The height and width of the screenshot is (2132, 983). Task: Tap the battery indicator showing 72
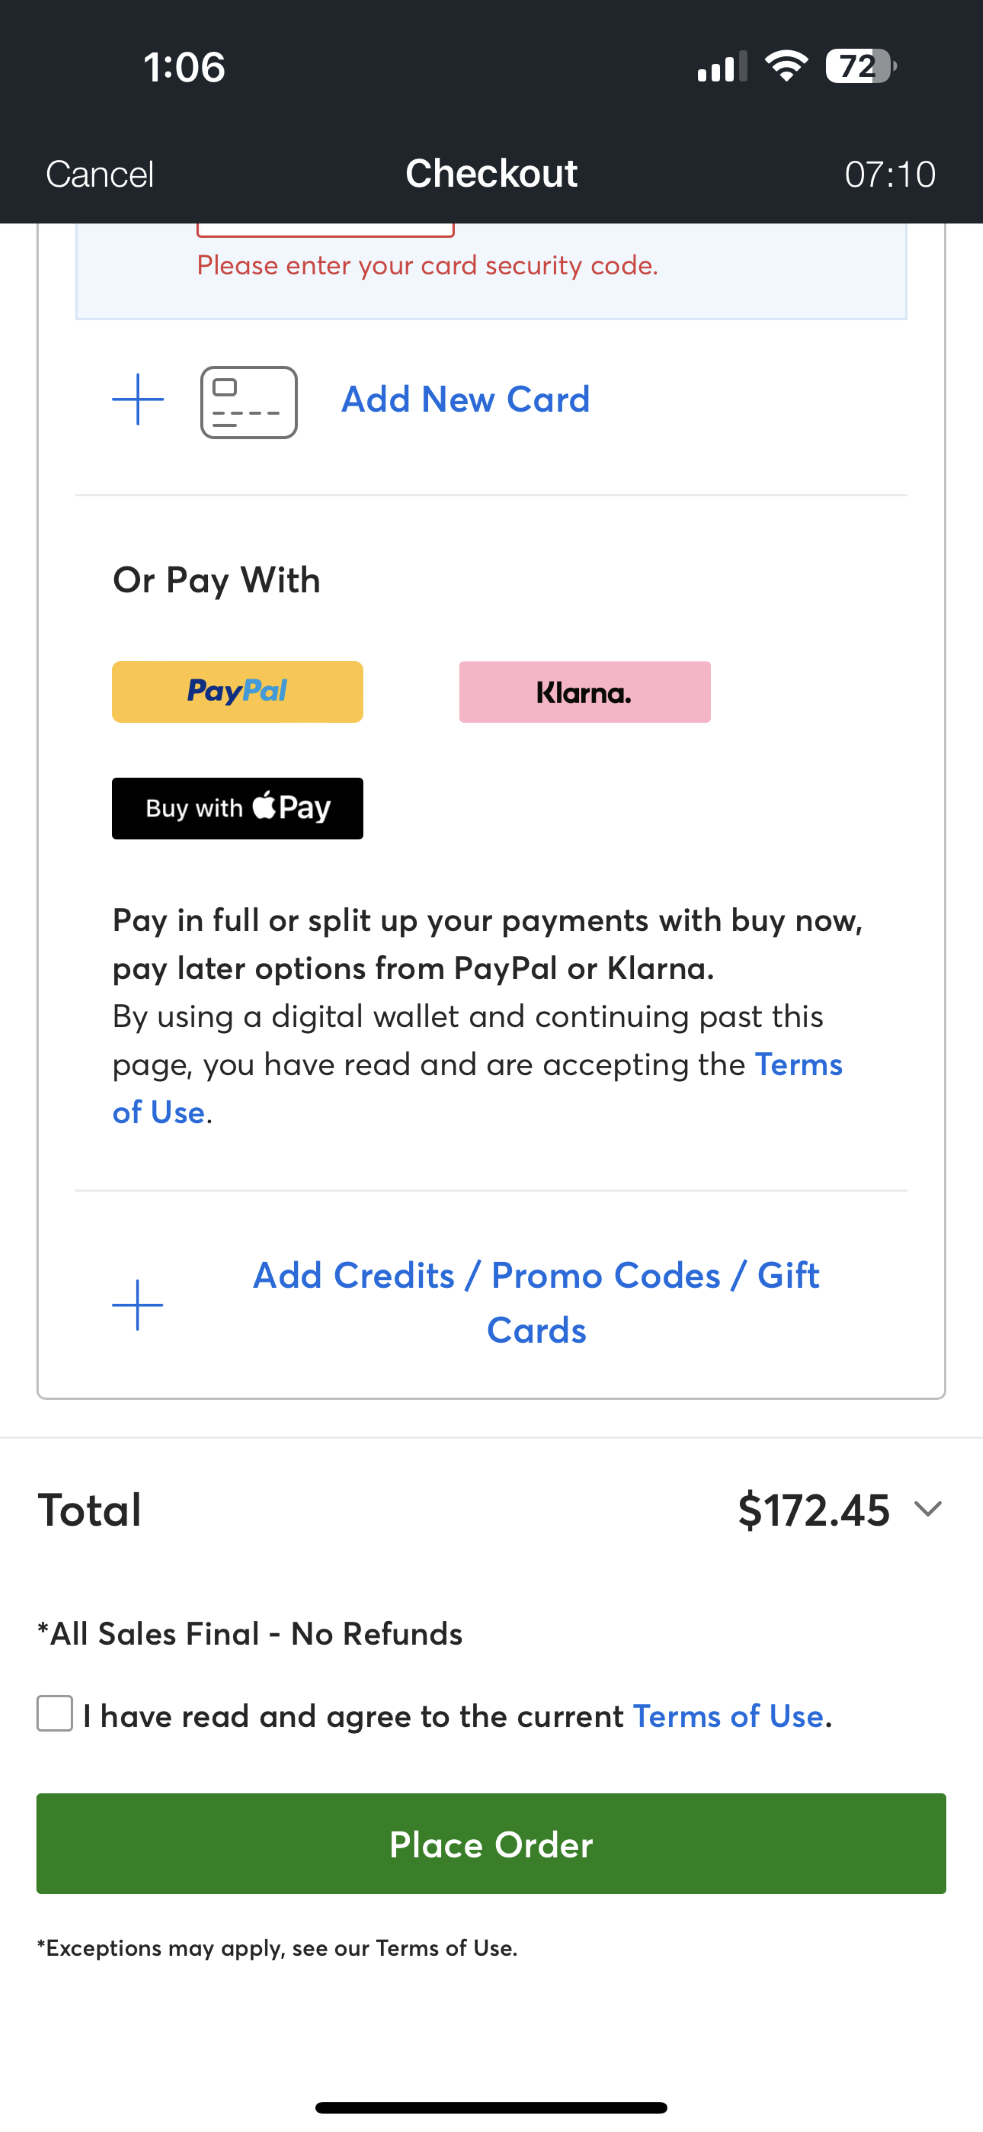tap(858, 66)
